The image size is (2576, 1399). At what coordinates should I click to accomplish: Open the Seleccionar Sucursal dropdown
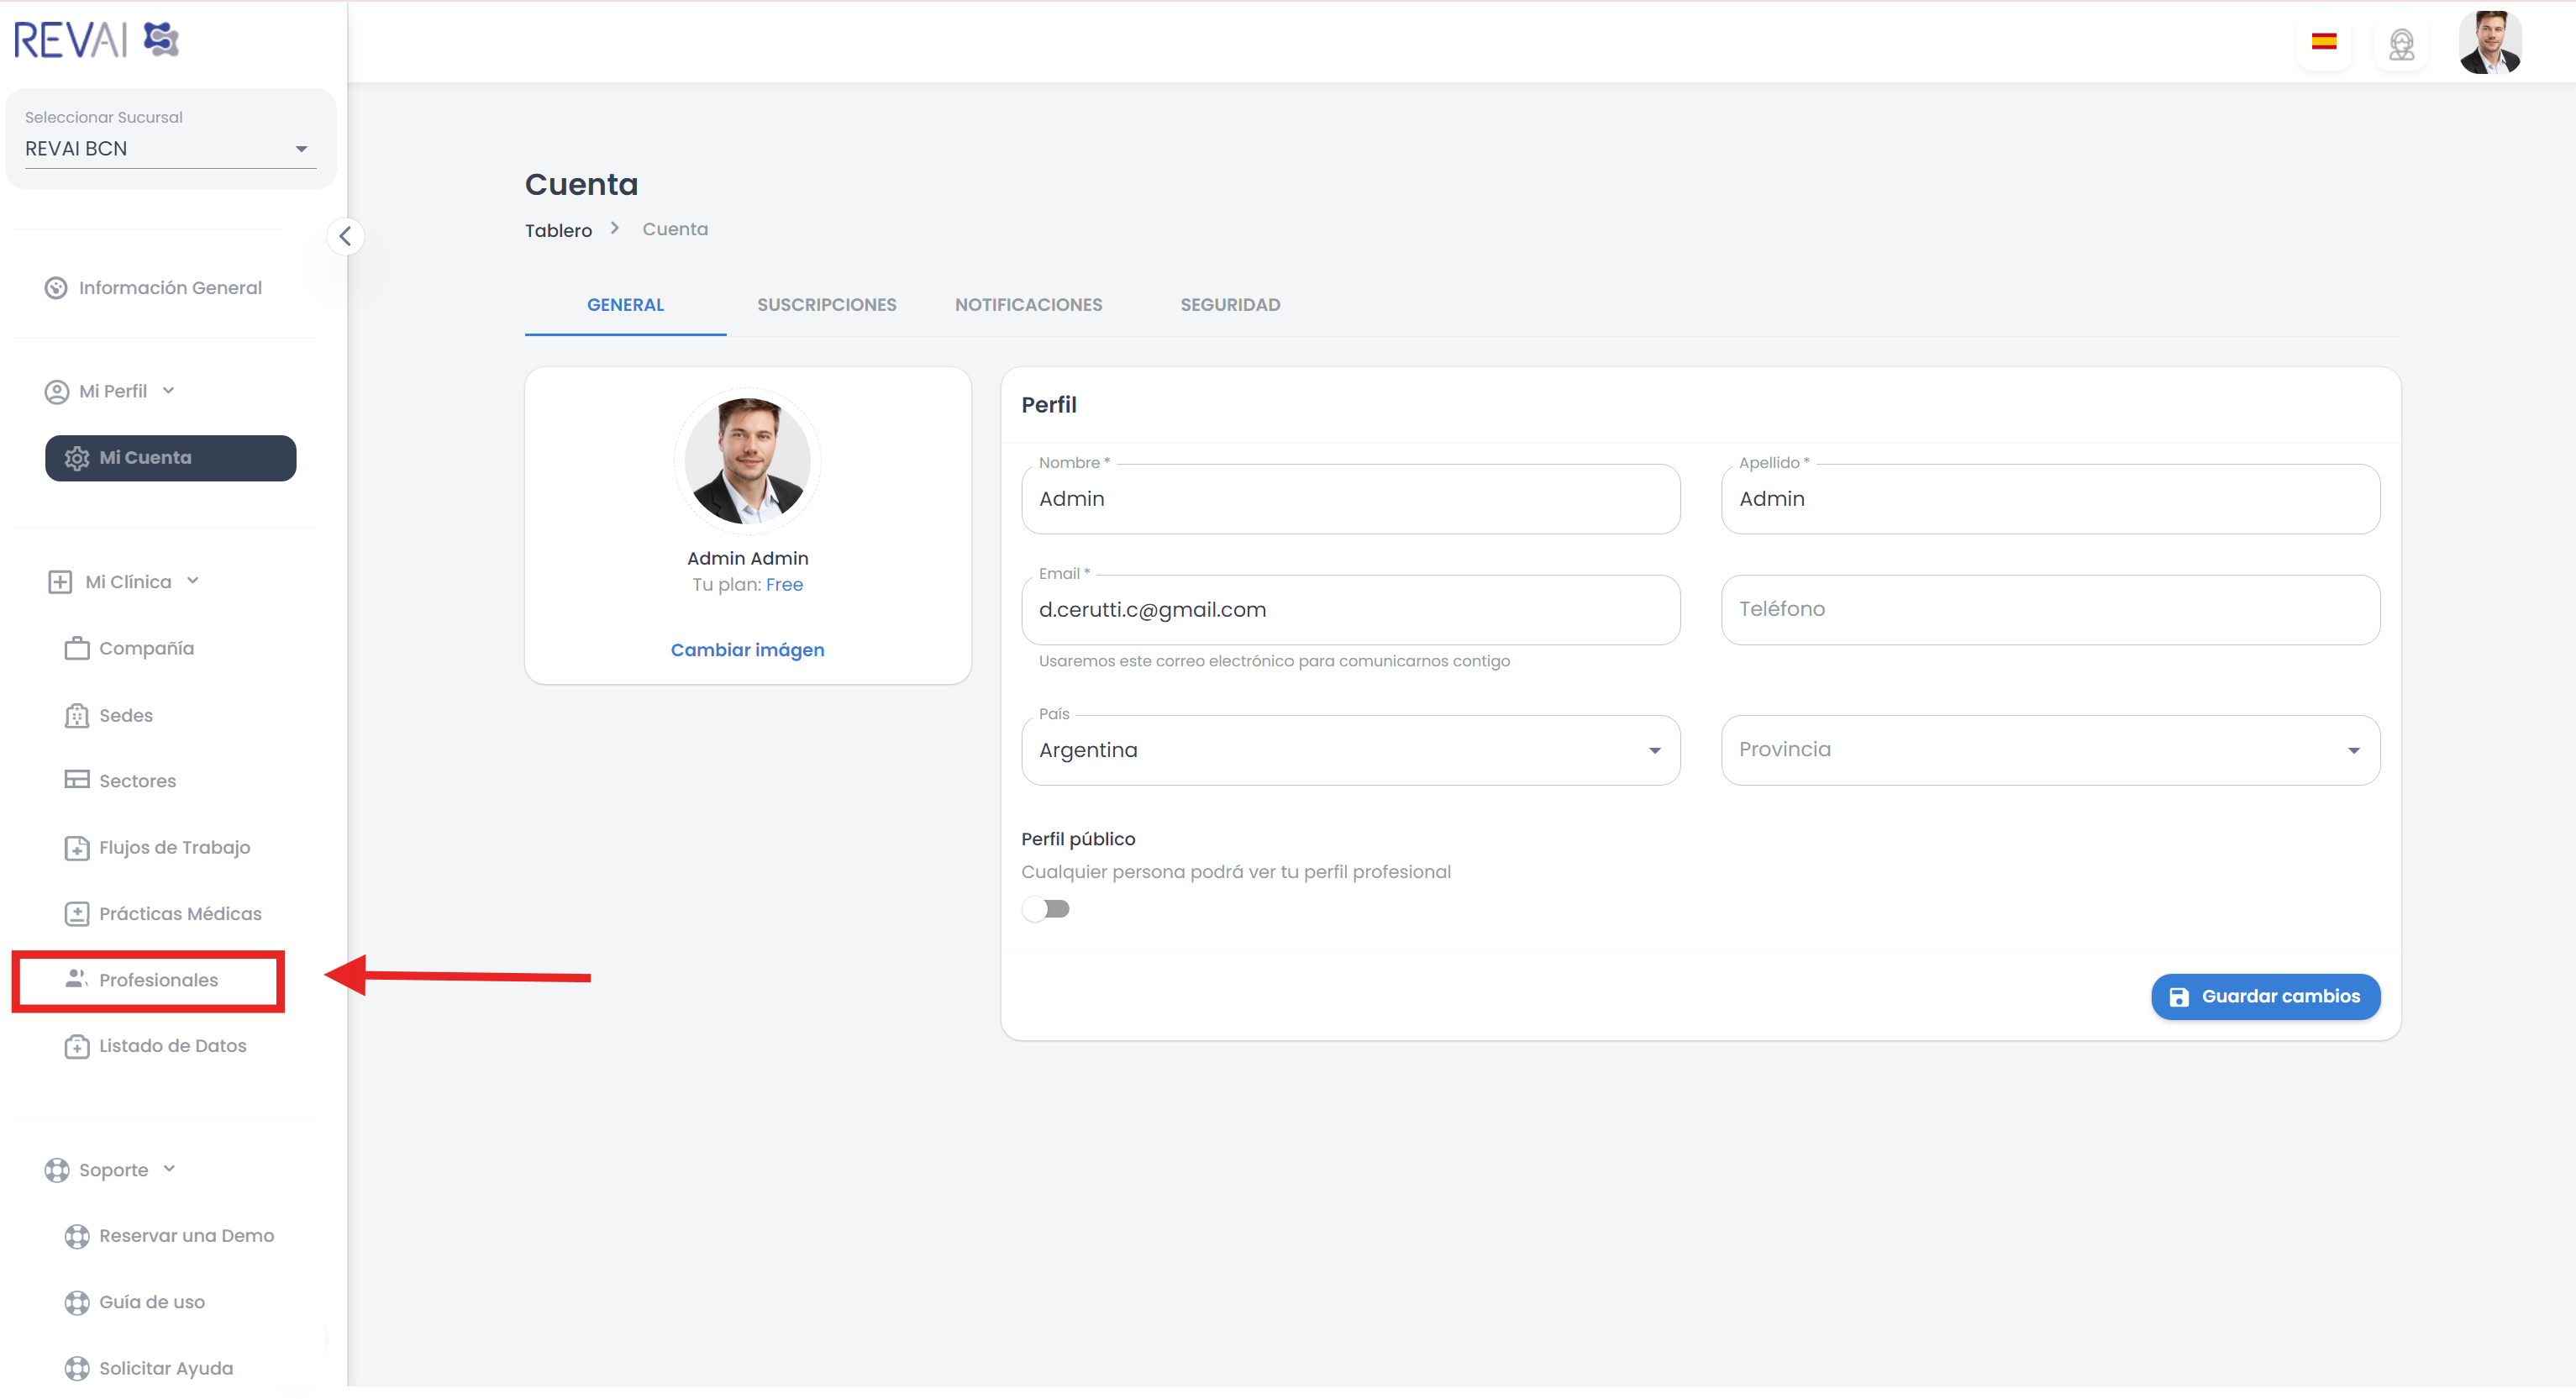[170, 149]
